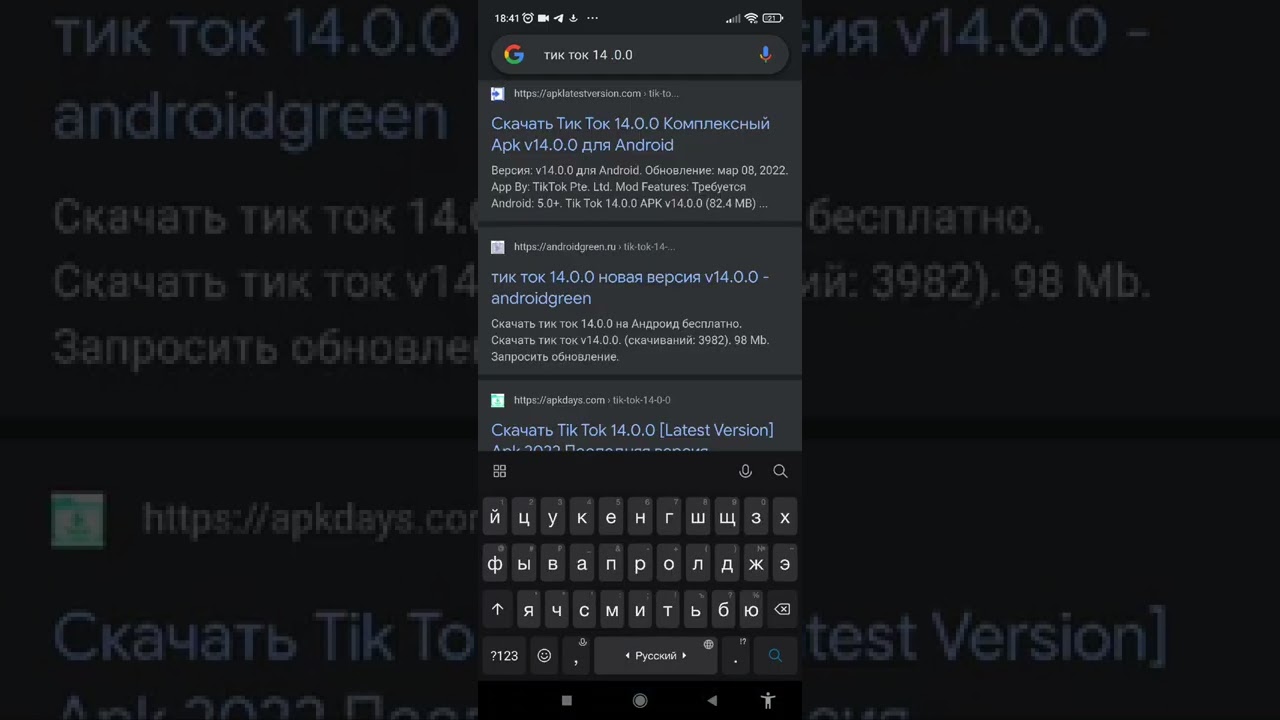Open the emoji smiley keyboard

coord(544,656)
